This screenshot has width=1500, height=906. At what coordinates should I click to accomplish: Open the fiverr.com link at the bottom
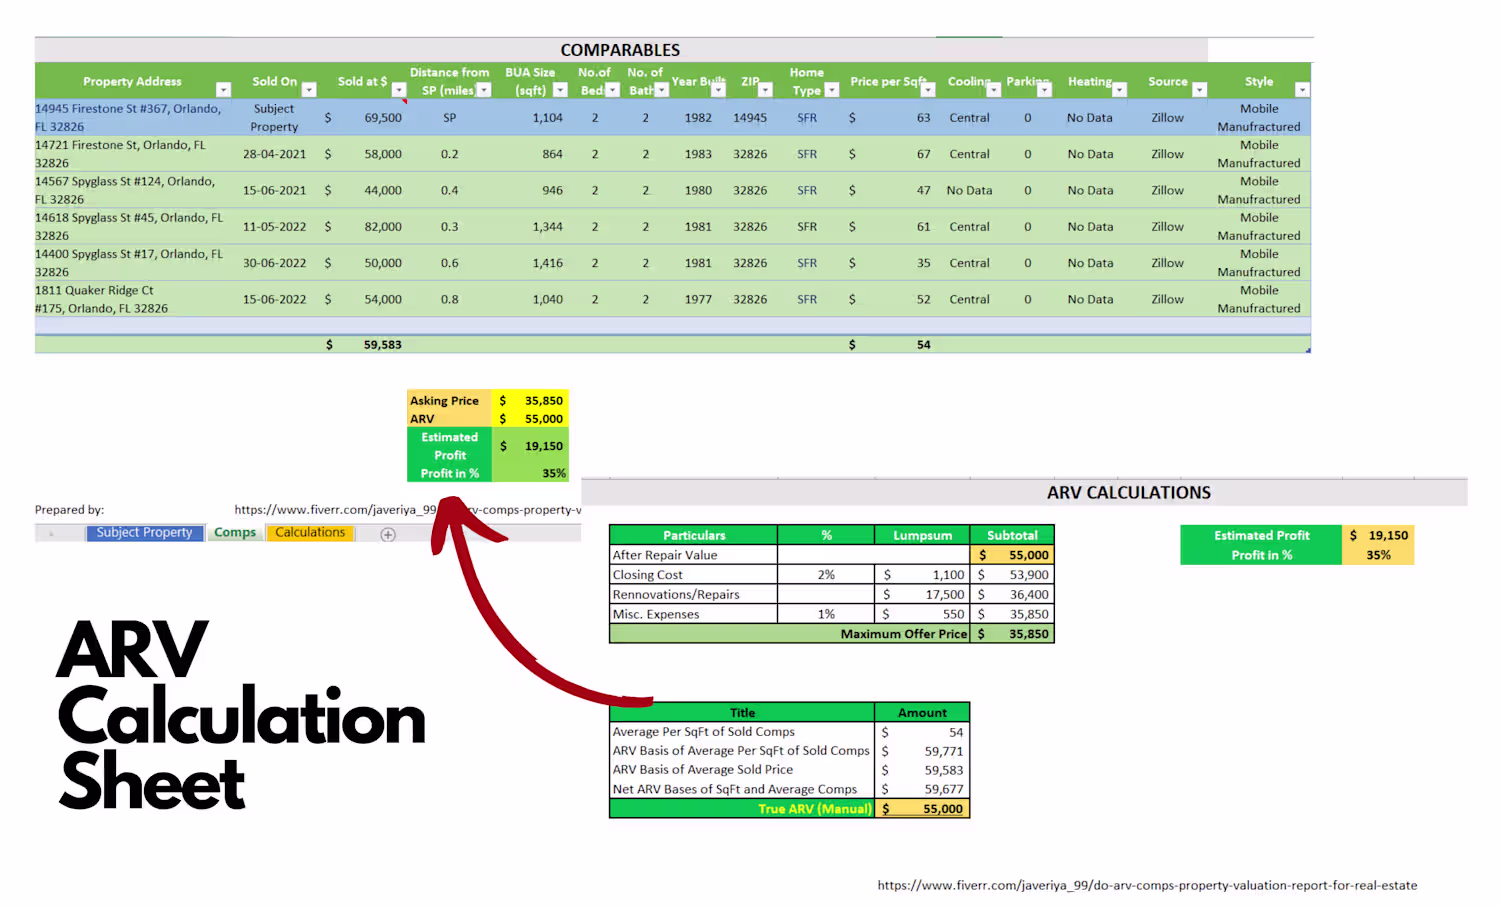(1147, 885)
